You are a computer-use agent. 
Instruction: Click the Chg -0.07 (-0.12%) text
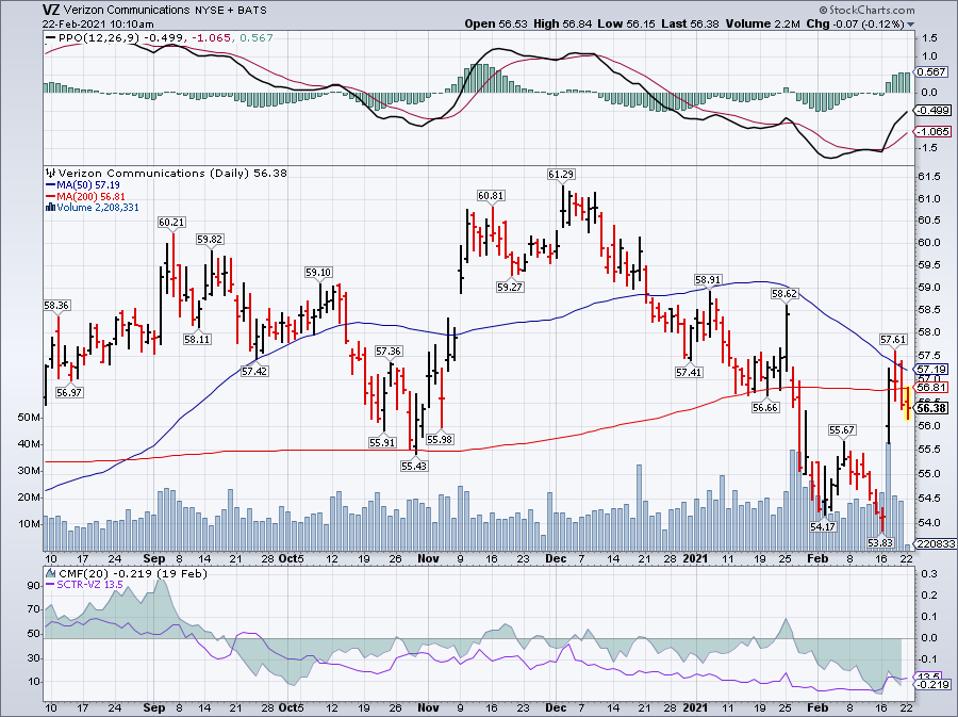[x=855, y=24]
